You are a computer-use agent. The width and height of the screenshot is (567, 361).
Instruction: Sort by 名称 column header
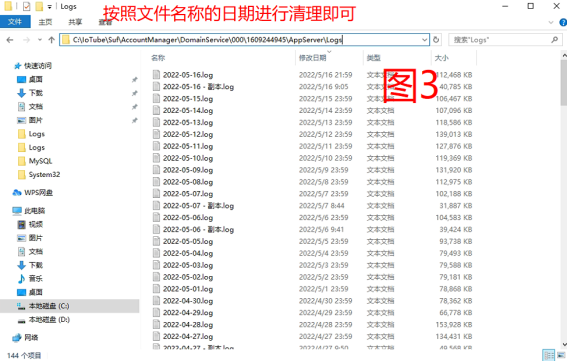click(x=158, y=58)
